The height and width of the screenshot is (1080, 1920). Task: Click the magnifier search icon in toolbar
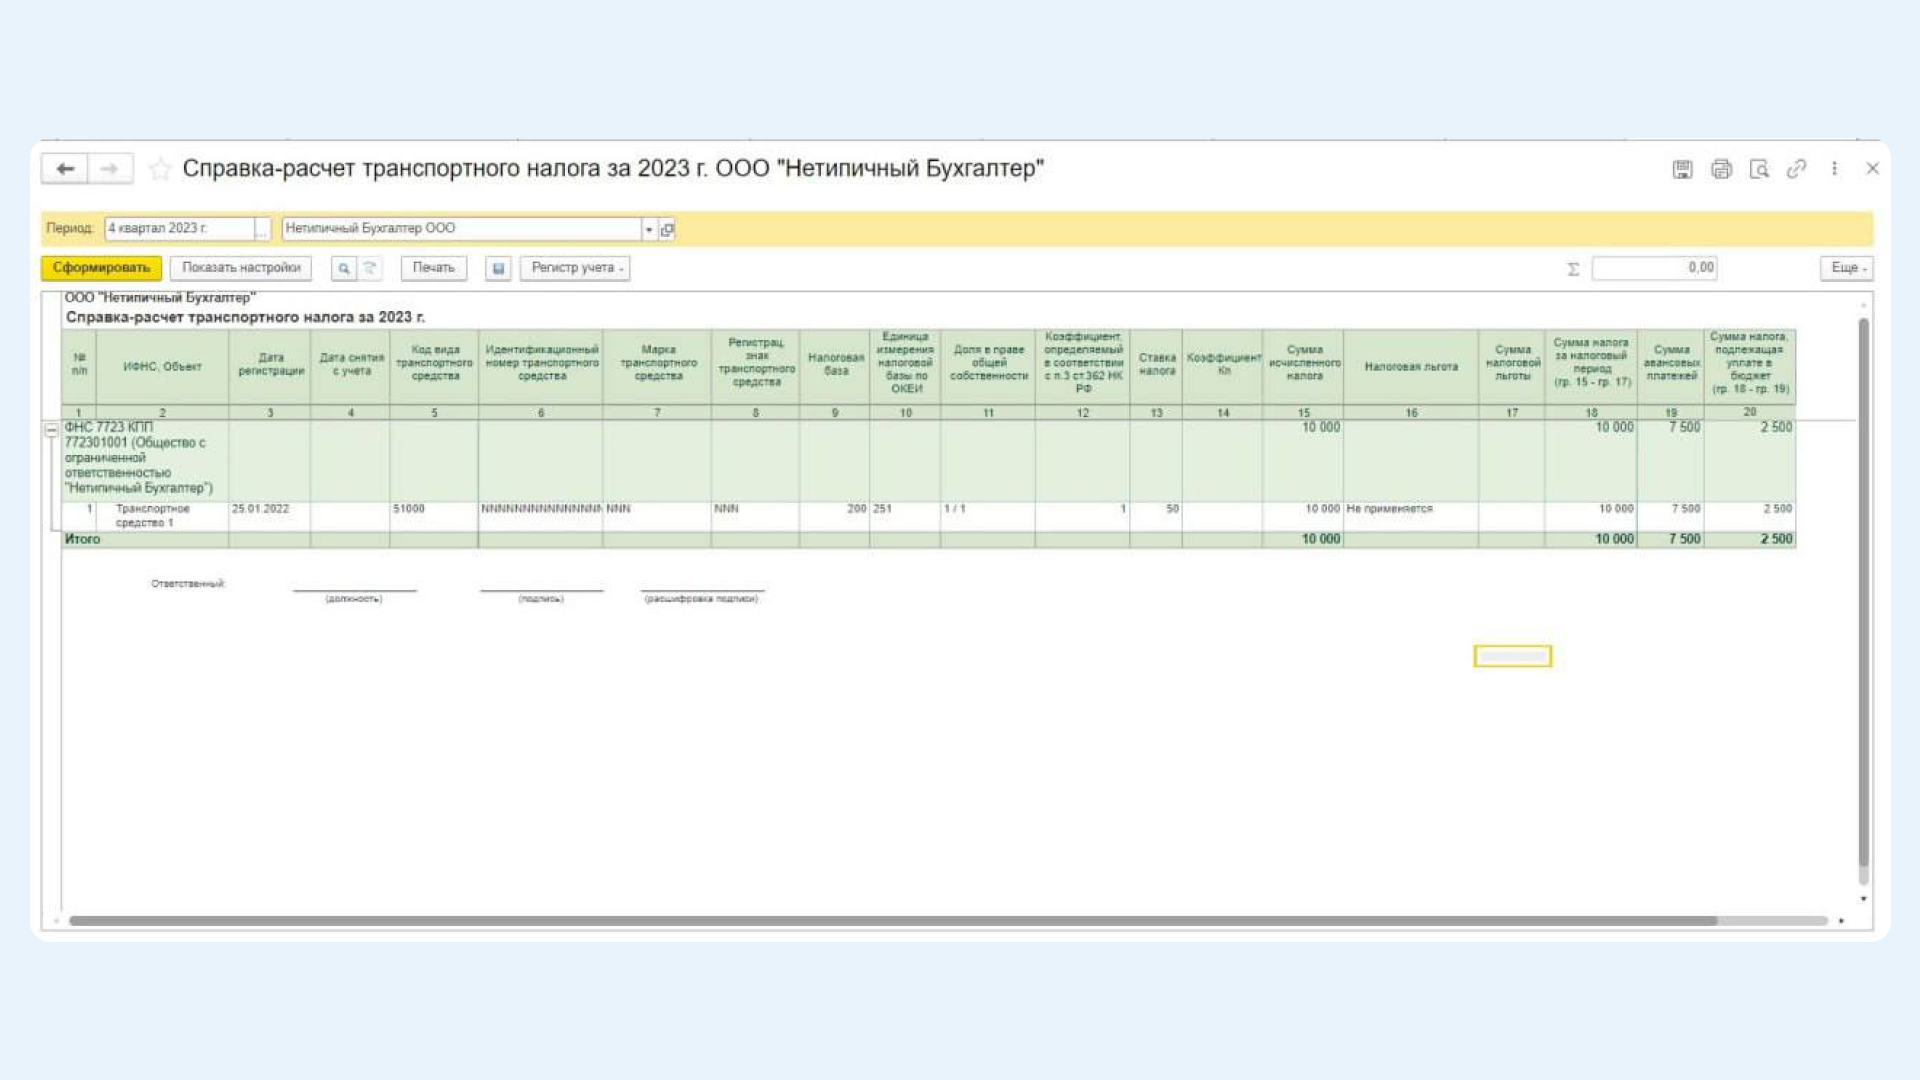(x=344, y=268)
